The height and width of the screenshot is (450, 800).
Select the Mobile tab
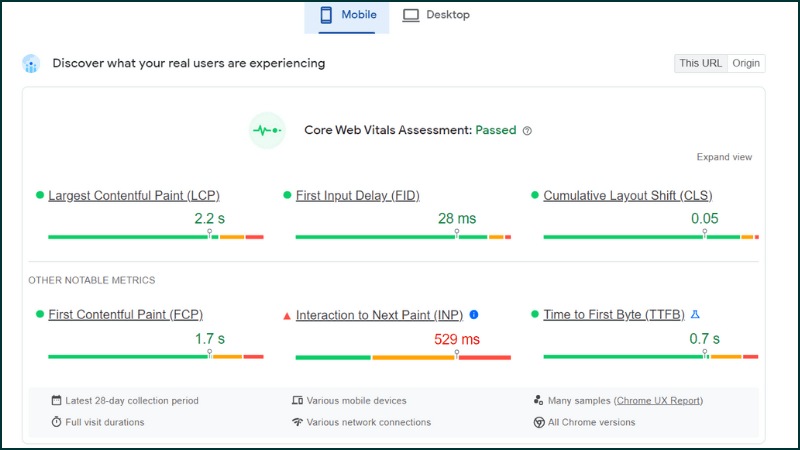(x=347, y=17)
